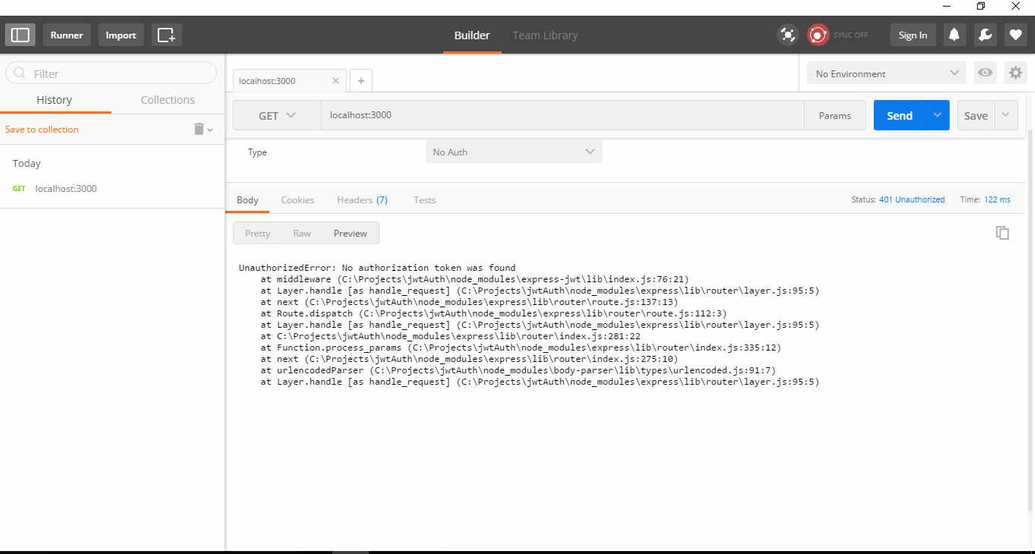Click stack trace line with urlencodedParser
Image resolution: width=1035 pixels, height=554 pixels.
(x=518, y=370)
